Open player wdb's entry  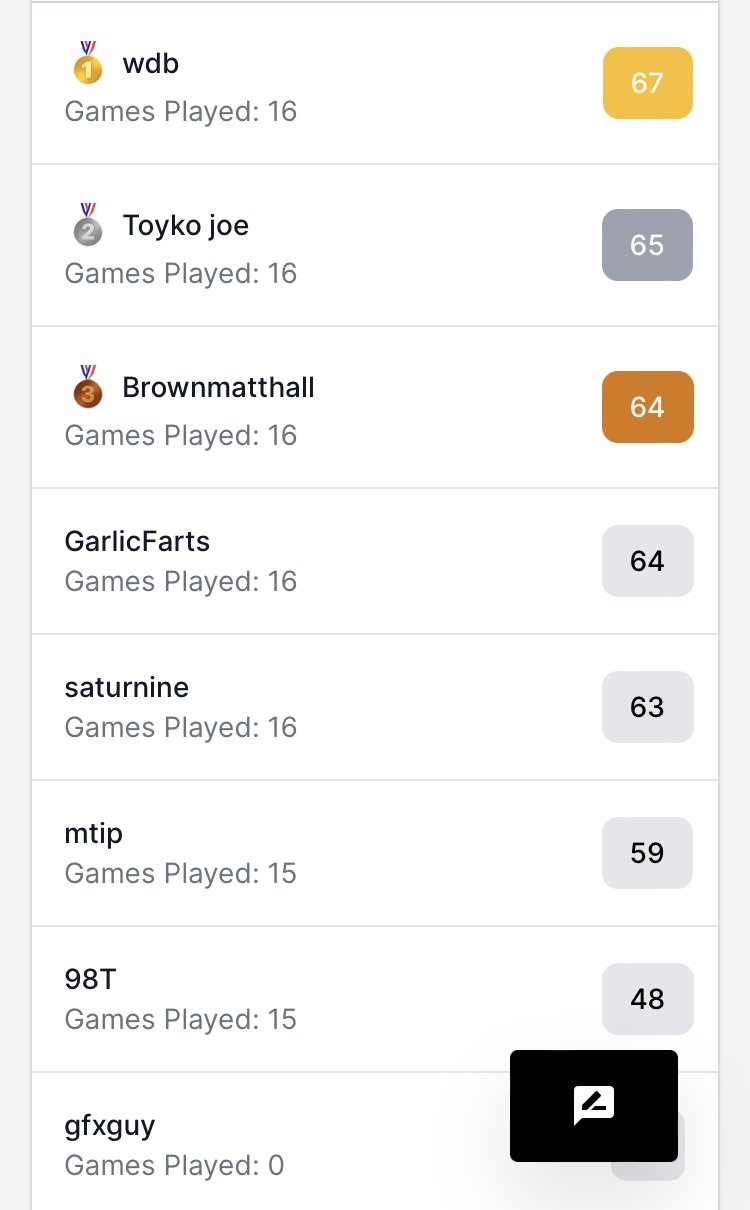click(x=375, y=83)
